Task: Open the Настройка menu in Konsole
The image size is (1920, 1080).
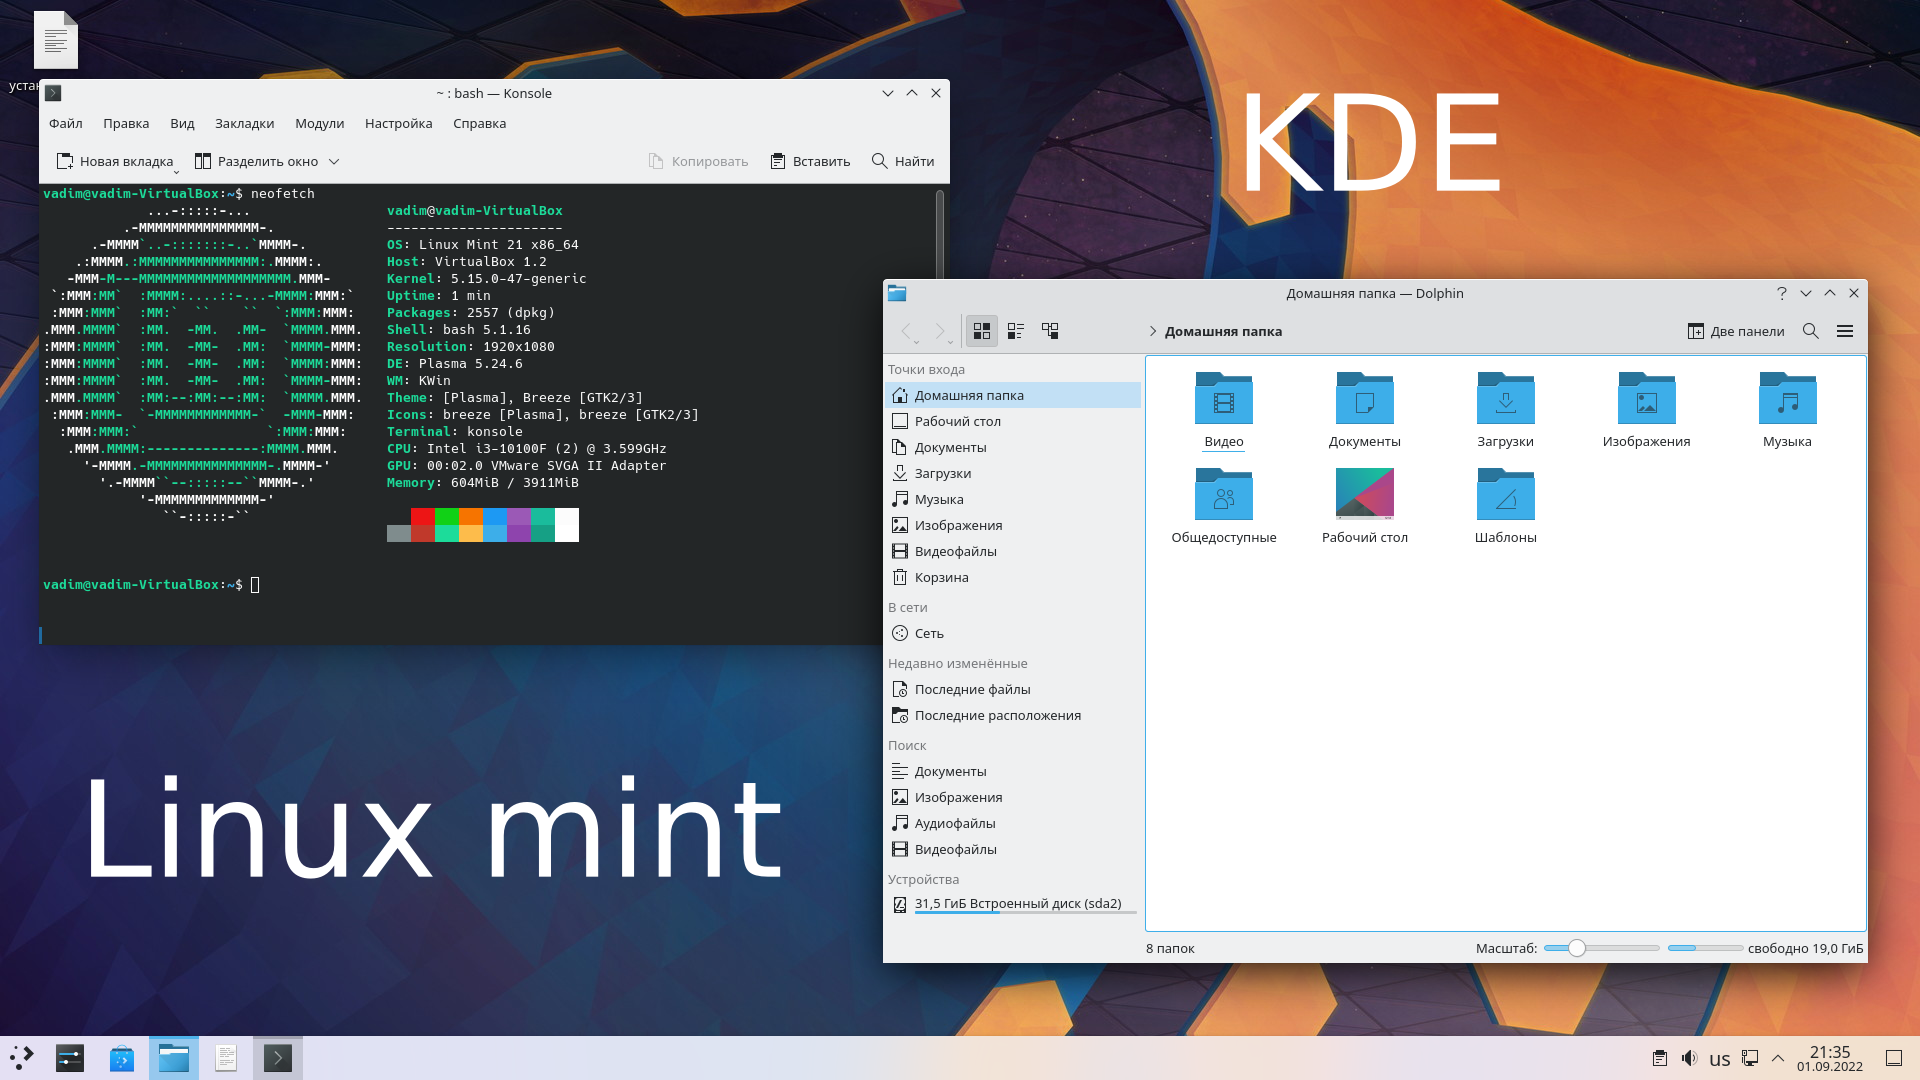Action: click(398, 123)
